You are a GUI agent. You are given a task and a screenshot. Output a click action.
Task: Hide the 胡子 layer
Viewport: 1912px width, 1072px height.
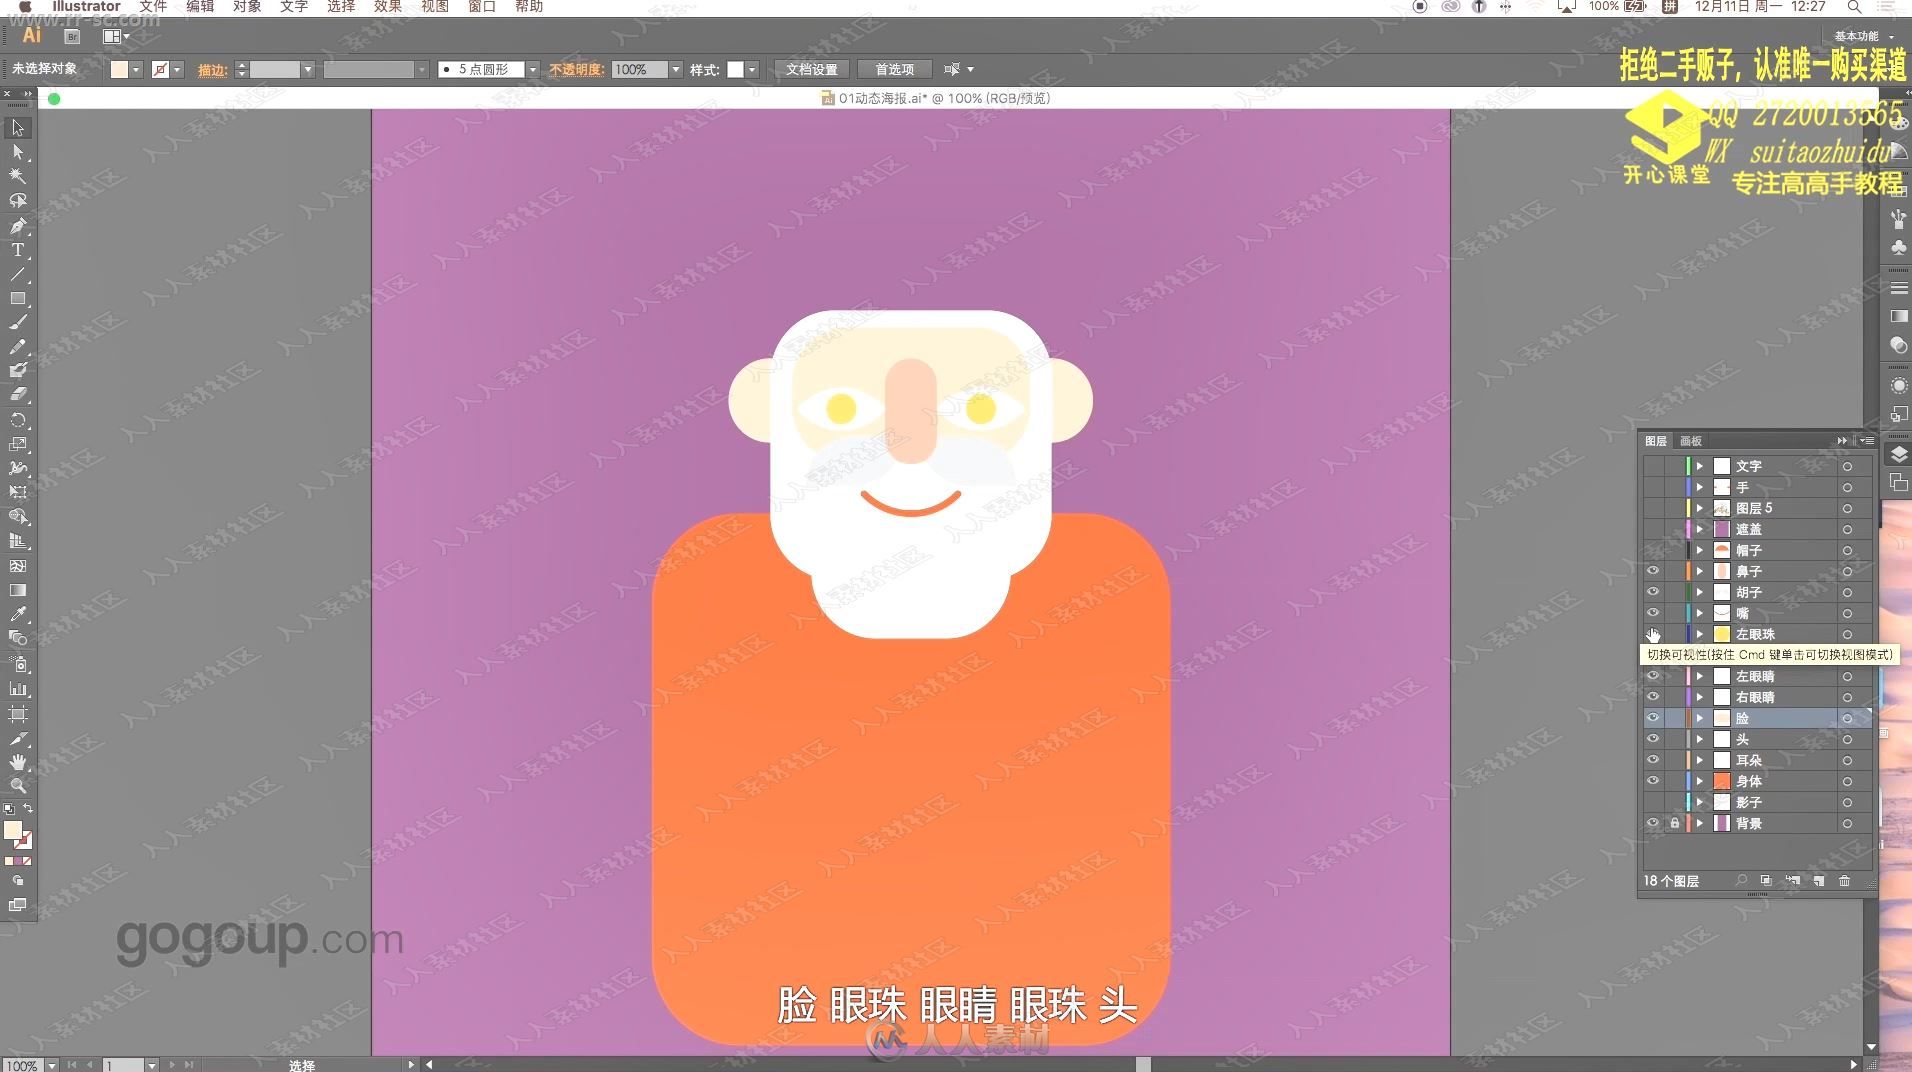(1653, 592)
